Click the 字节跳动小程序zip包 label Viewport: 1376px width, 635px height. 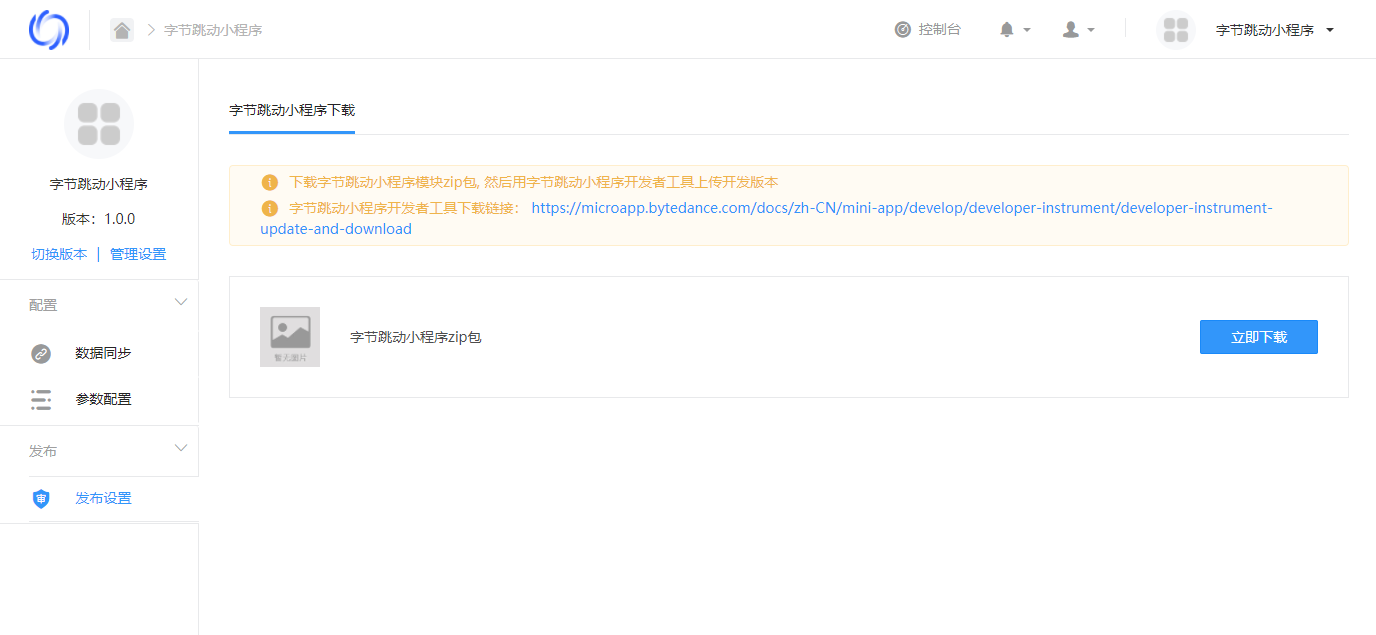pyautogui.click(x=416, y=337)
